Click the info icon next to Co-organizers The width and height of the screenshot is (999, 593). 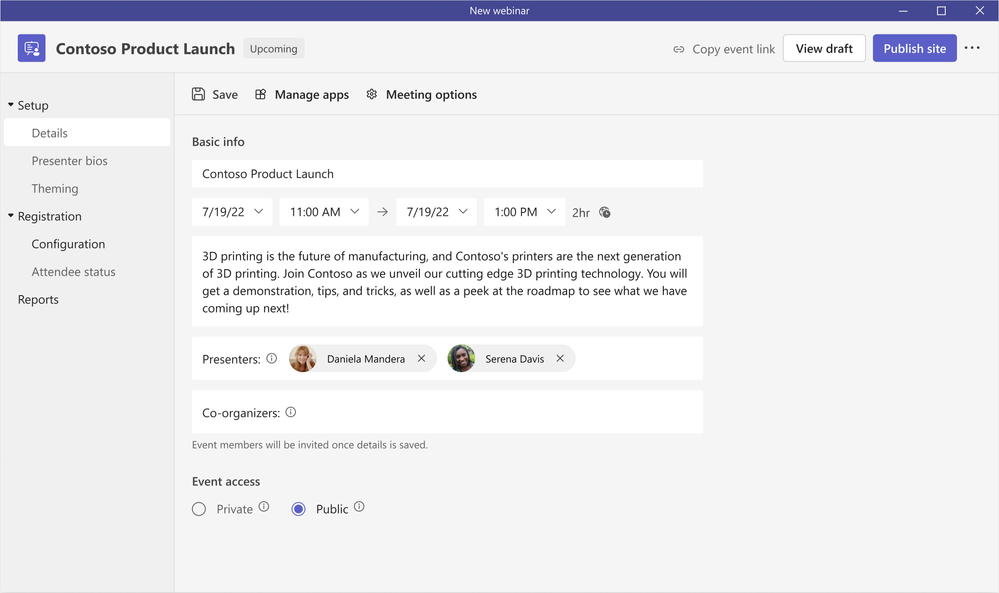[x=291, y=412]
